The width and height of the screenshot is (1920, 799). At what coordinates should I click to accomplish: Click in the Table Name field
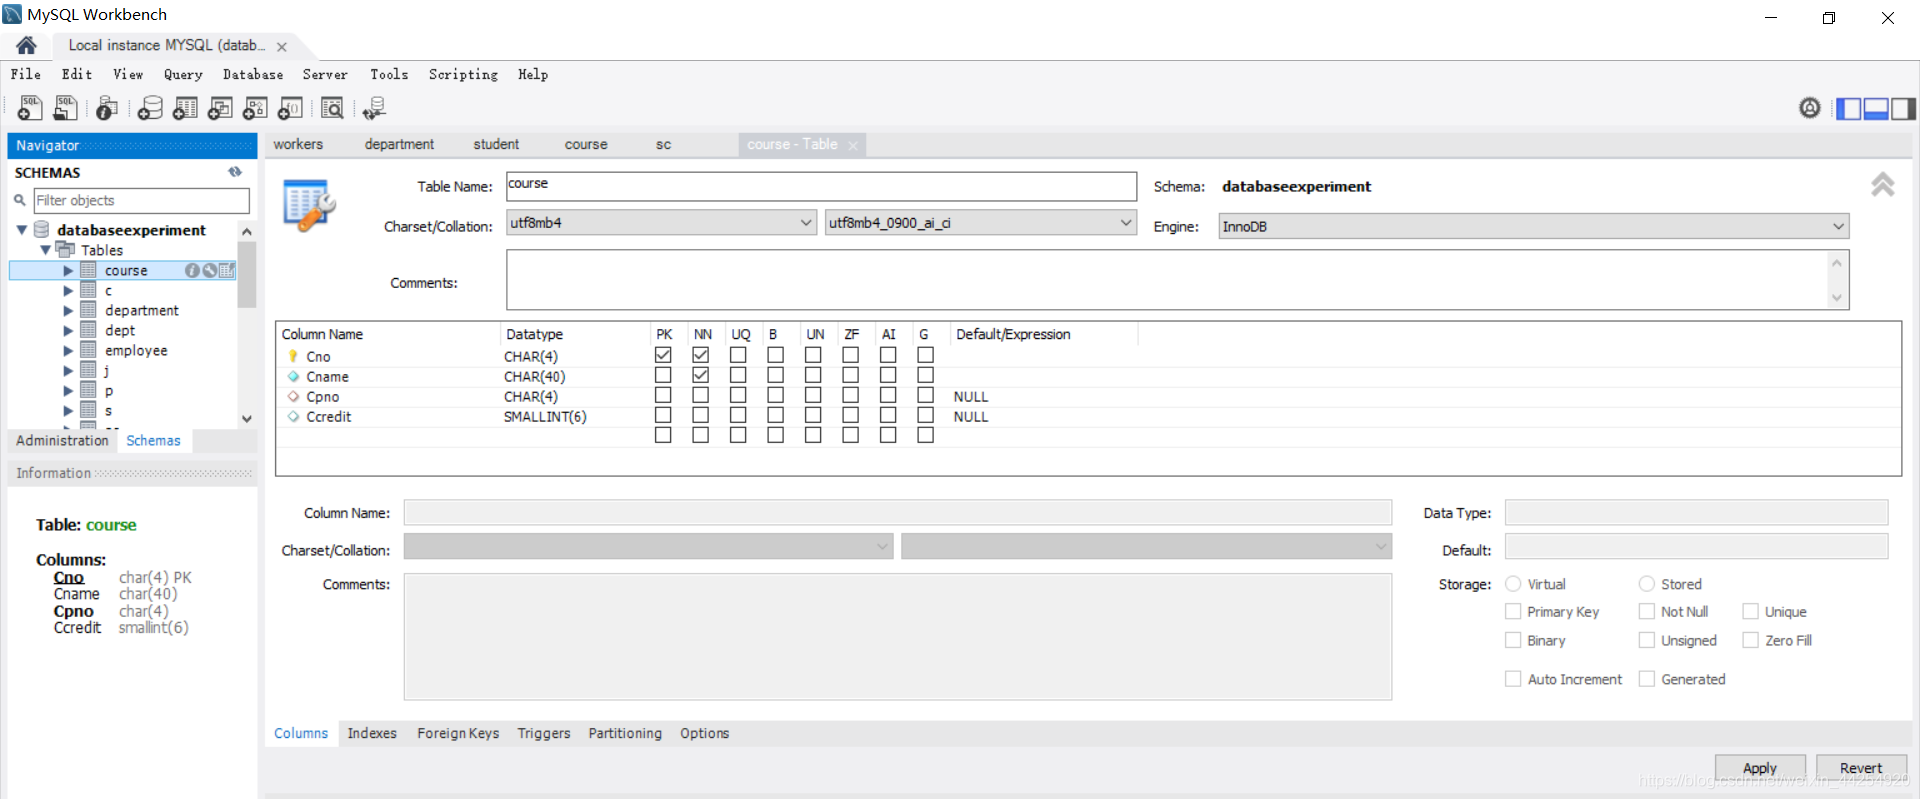click(821, 186)
